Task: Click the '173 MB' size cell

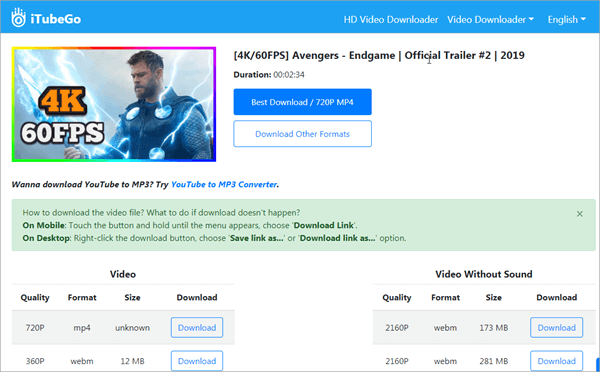Action: [494, 328]
